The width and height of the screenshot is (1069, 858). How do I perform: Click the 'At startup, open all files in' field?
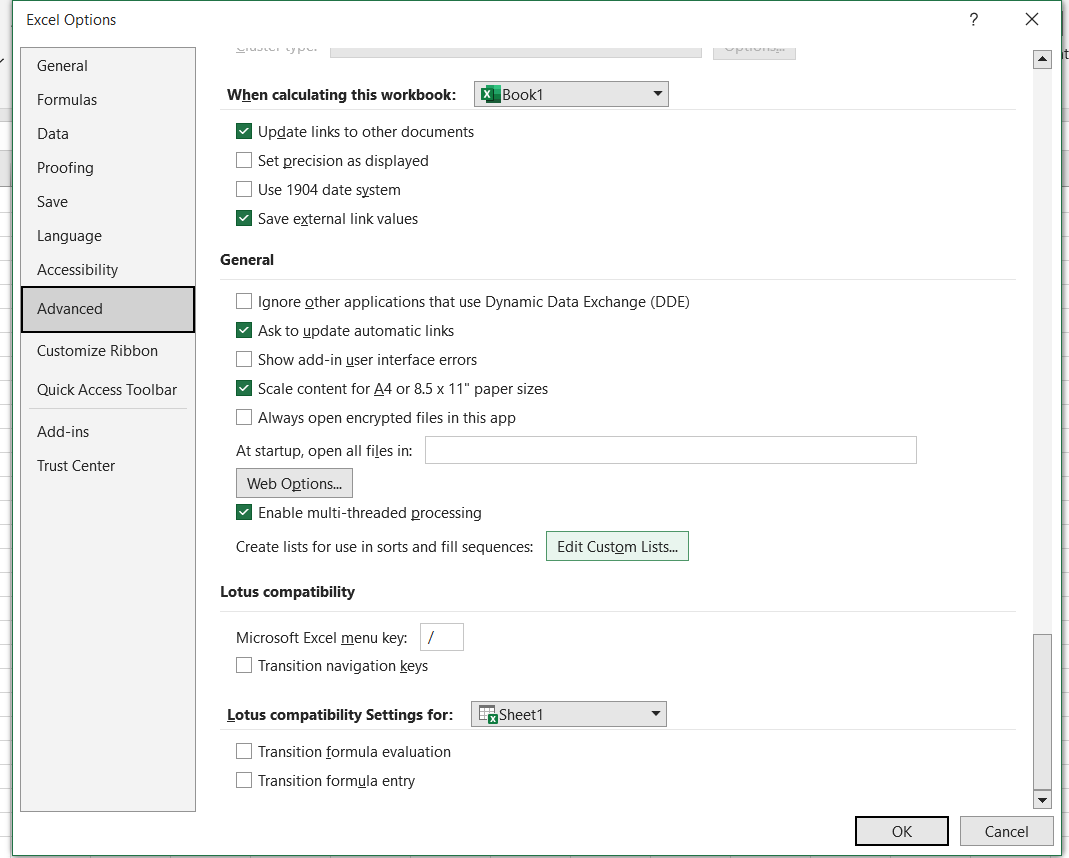(x=670, y=450)
